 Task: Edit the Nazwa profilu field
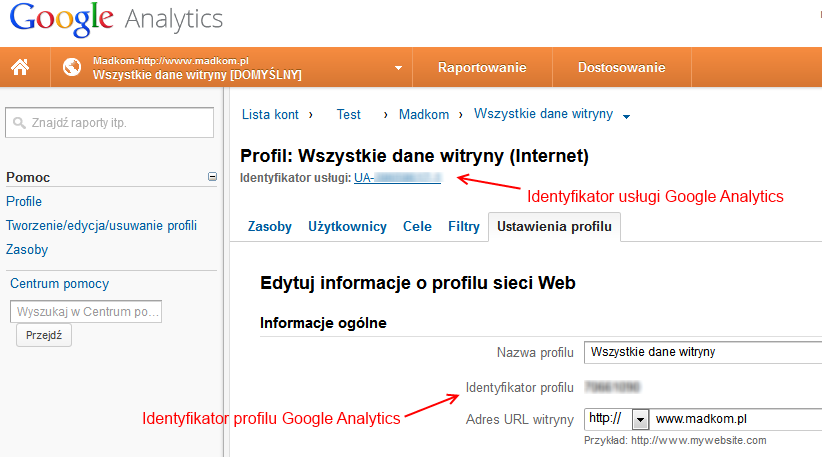(x=703, y=352)
